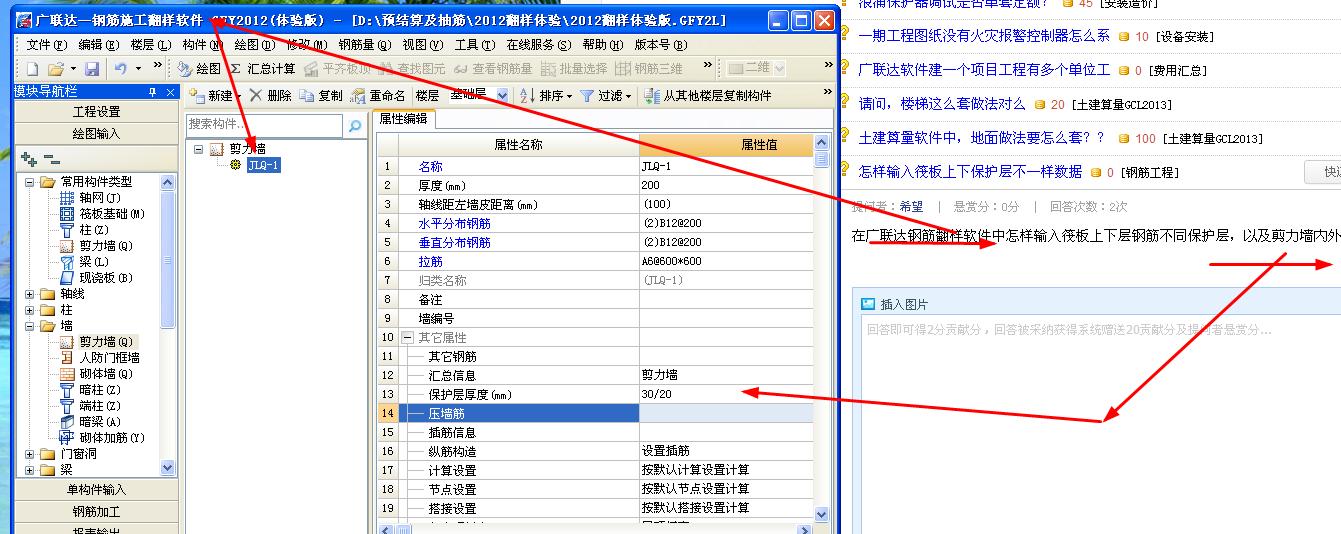Pin the 模块导航栏 panel
This screenshot has height=534, width=1341.
[x=152, y=92]
